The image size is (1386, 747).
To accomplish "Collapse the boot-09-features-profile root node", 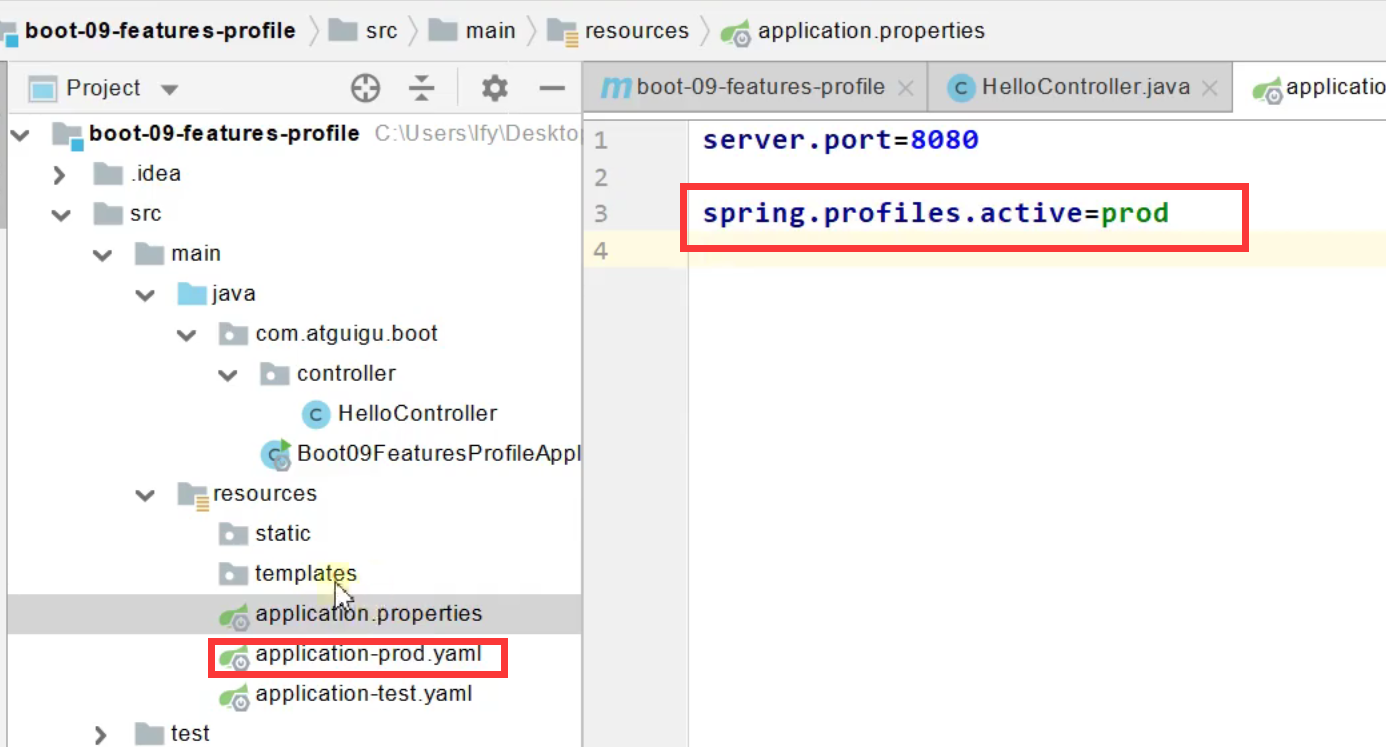I will point(21,134).
